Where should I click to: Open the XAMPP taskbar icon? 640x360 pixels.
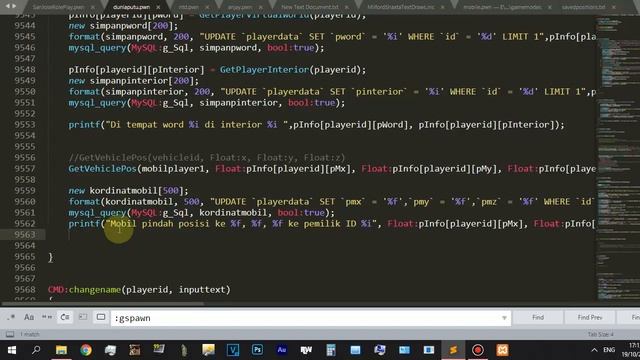pyautogui.click(x=502, y=350)
